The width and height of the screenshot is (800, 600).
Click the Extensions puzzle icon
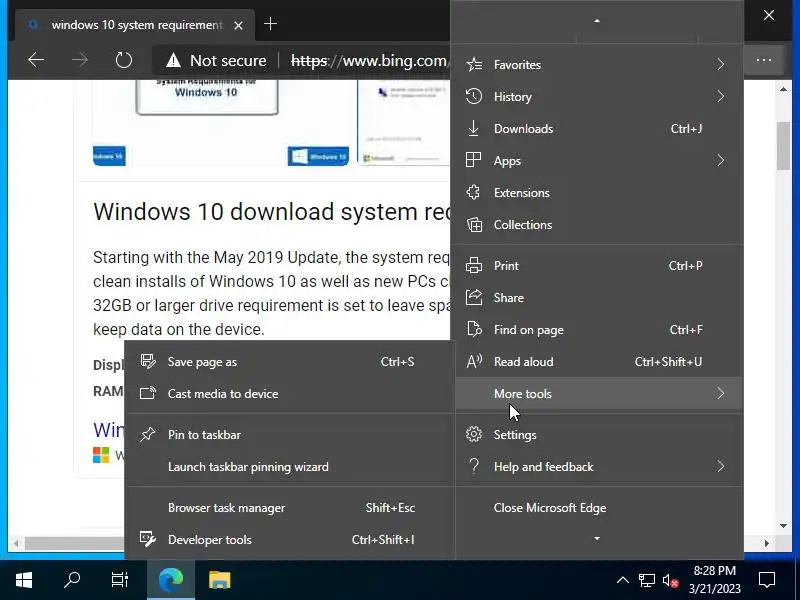point(473,192)
